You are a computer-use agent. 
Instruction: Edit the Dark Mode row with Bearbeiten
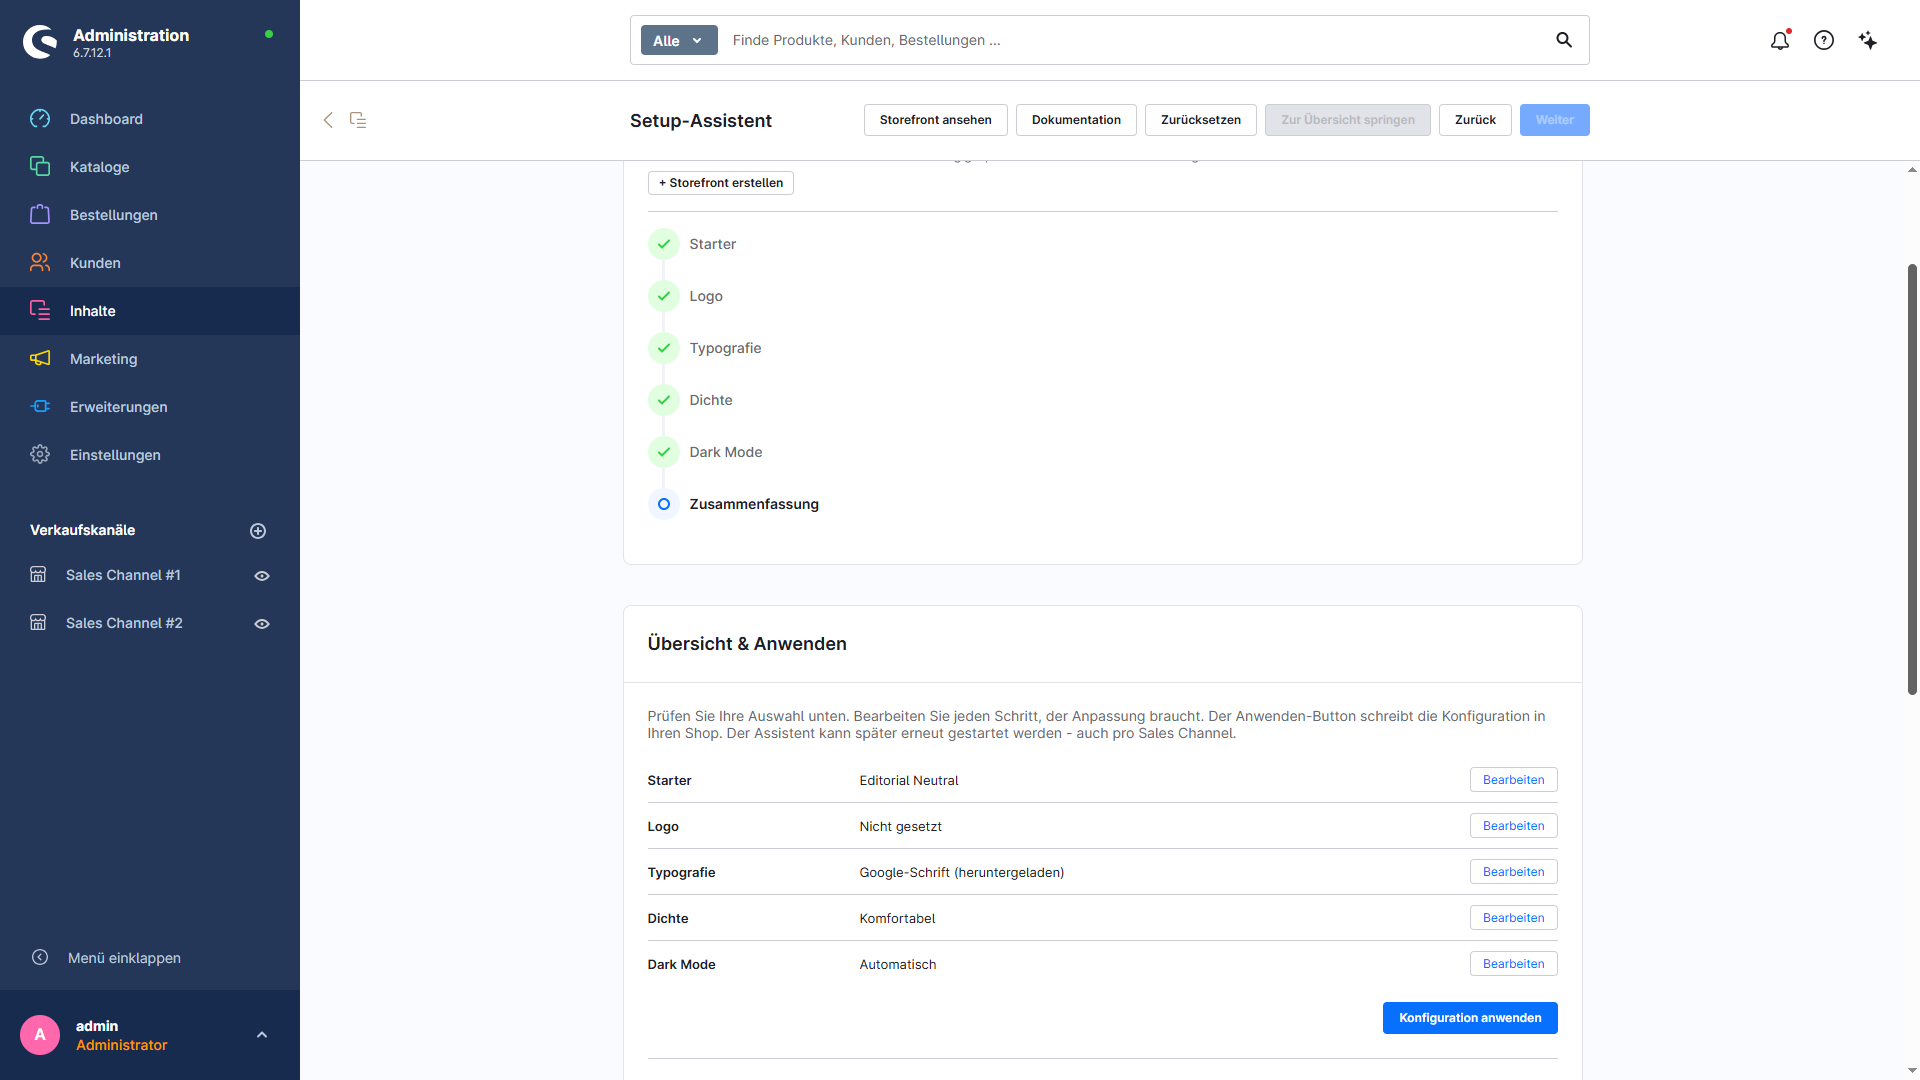point(1513,964)
